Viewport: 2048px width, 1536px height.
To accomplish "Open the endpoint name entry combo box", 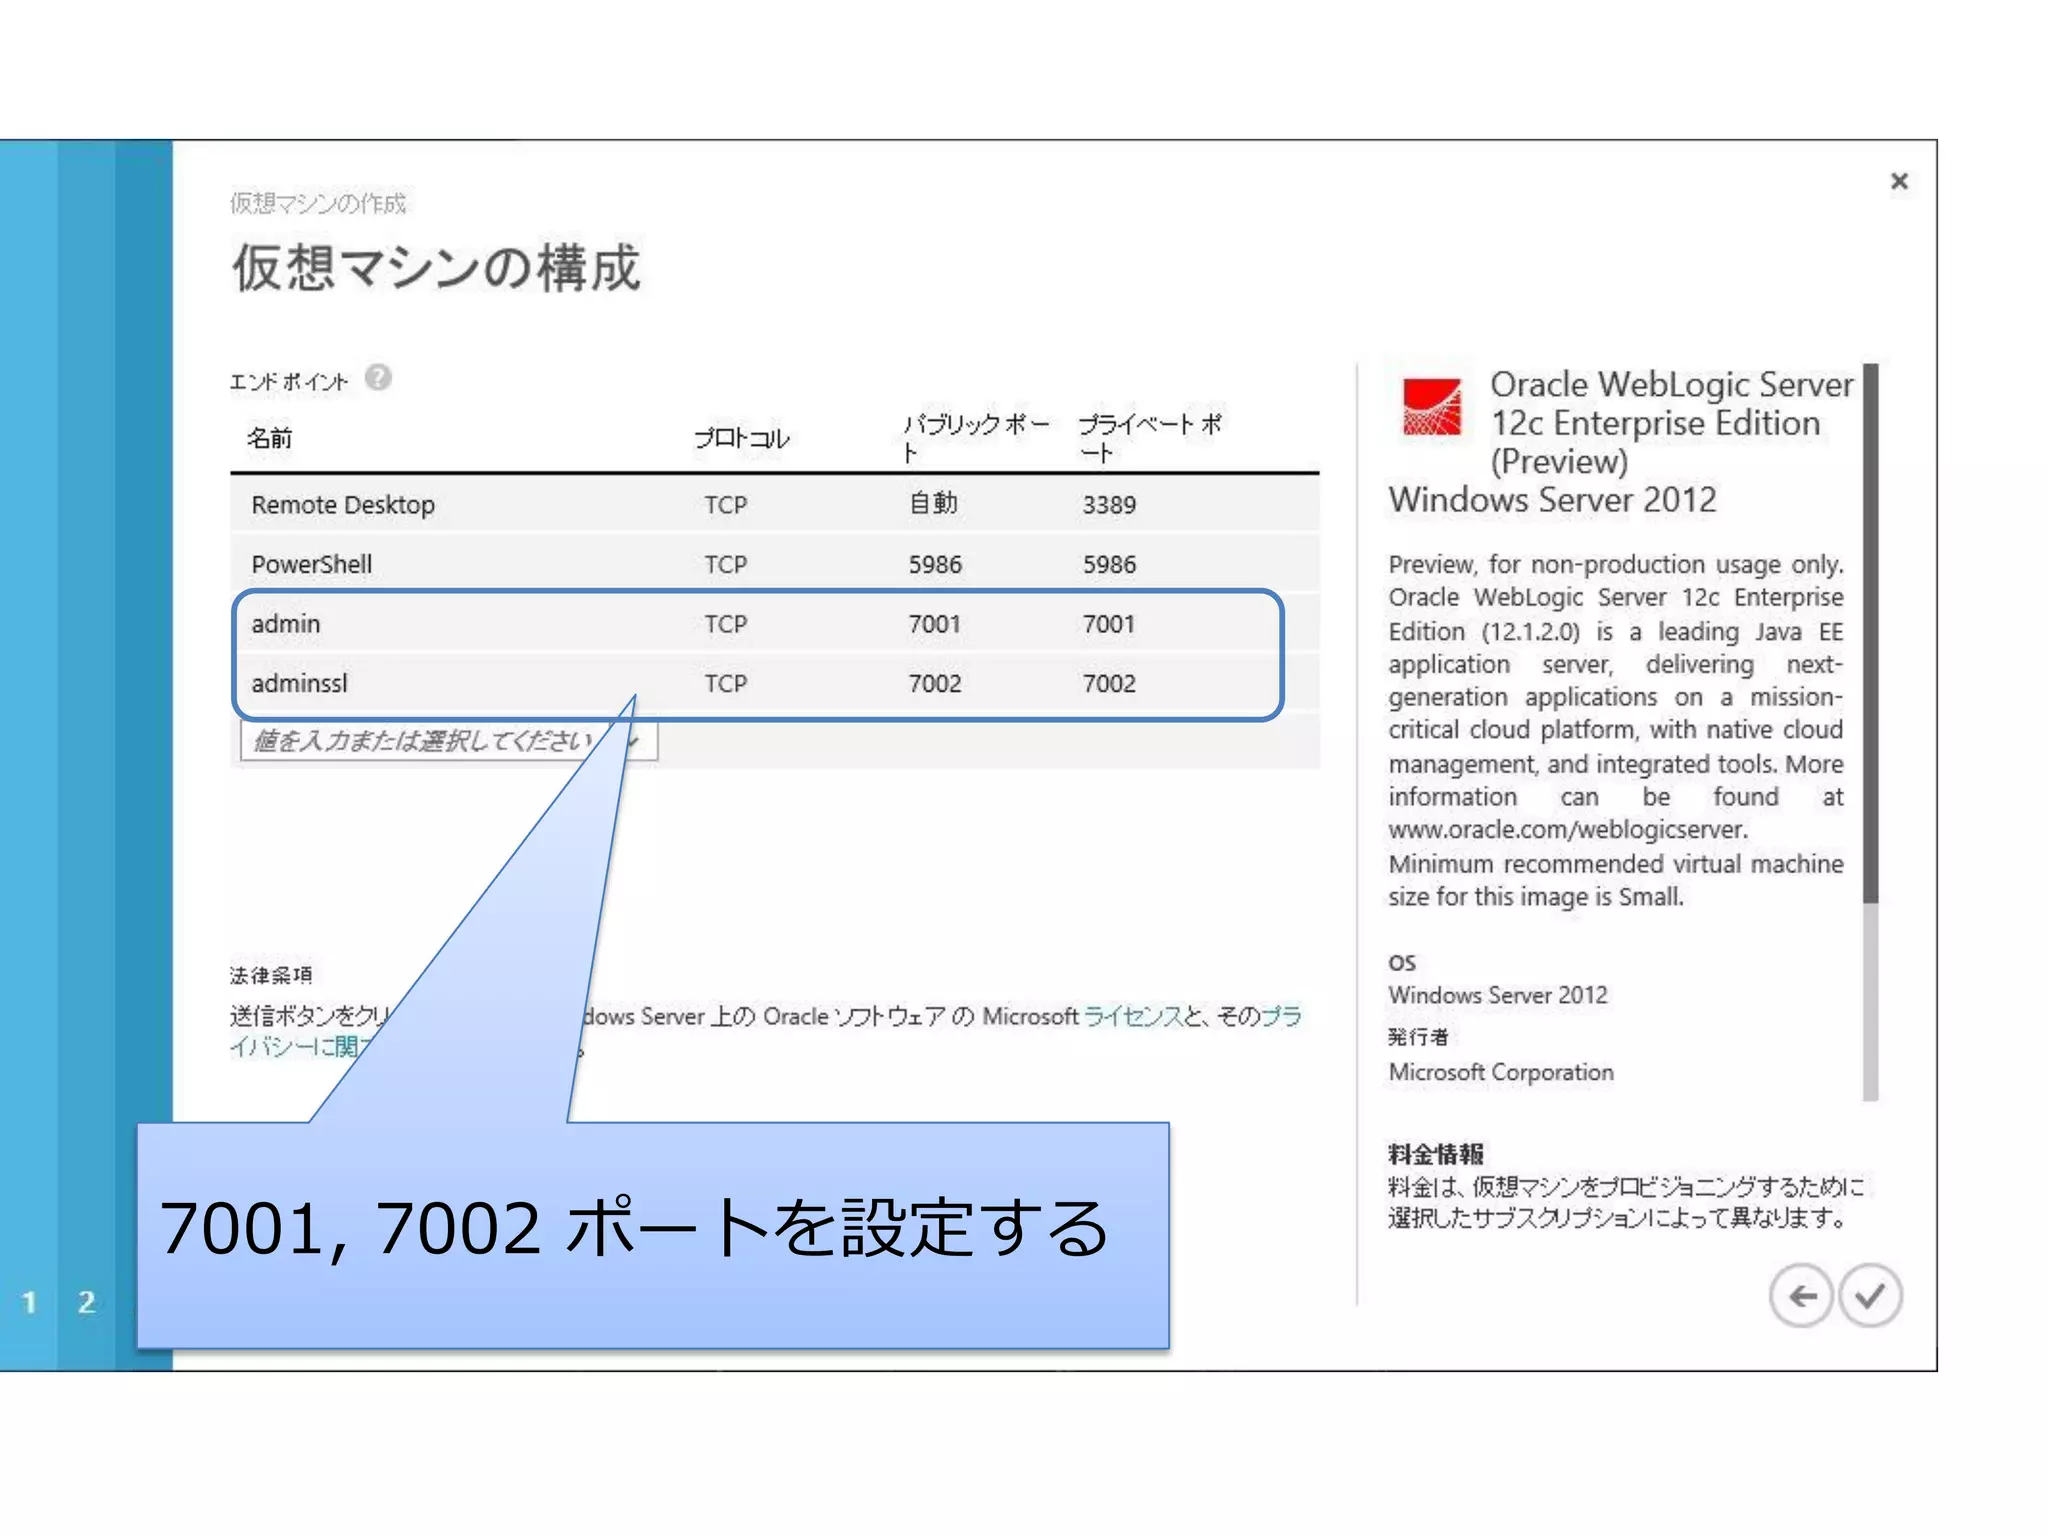I will click(x=449, y=741).
